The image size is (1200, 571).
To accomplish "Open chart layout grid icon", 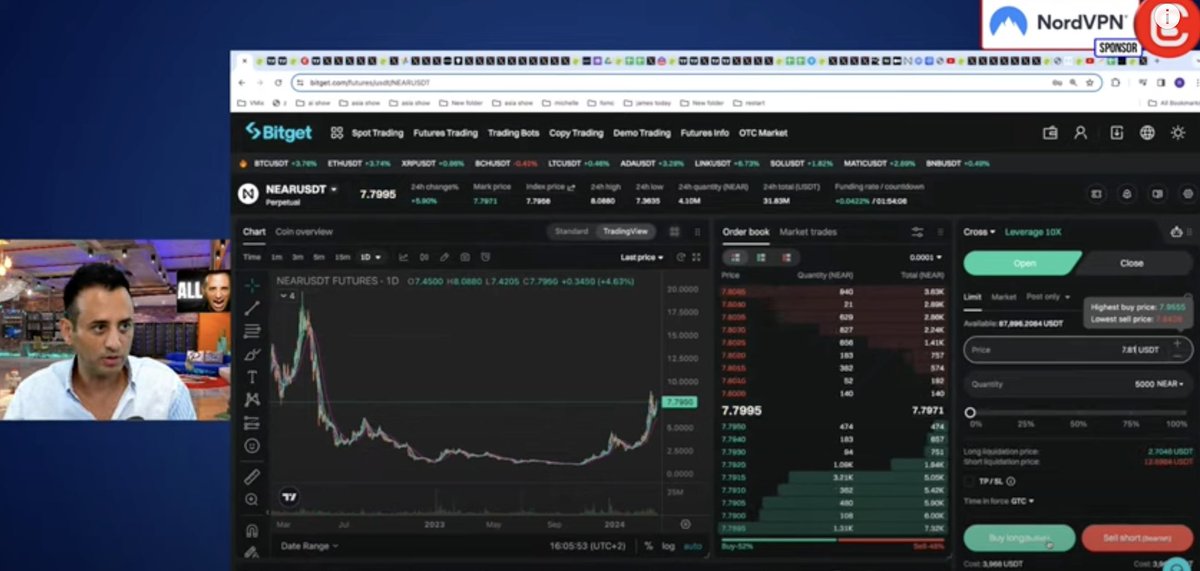I will (674, 231).
